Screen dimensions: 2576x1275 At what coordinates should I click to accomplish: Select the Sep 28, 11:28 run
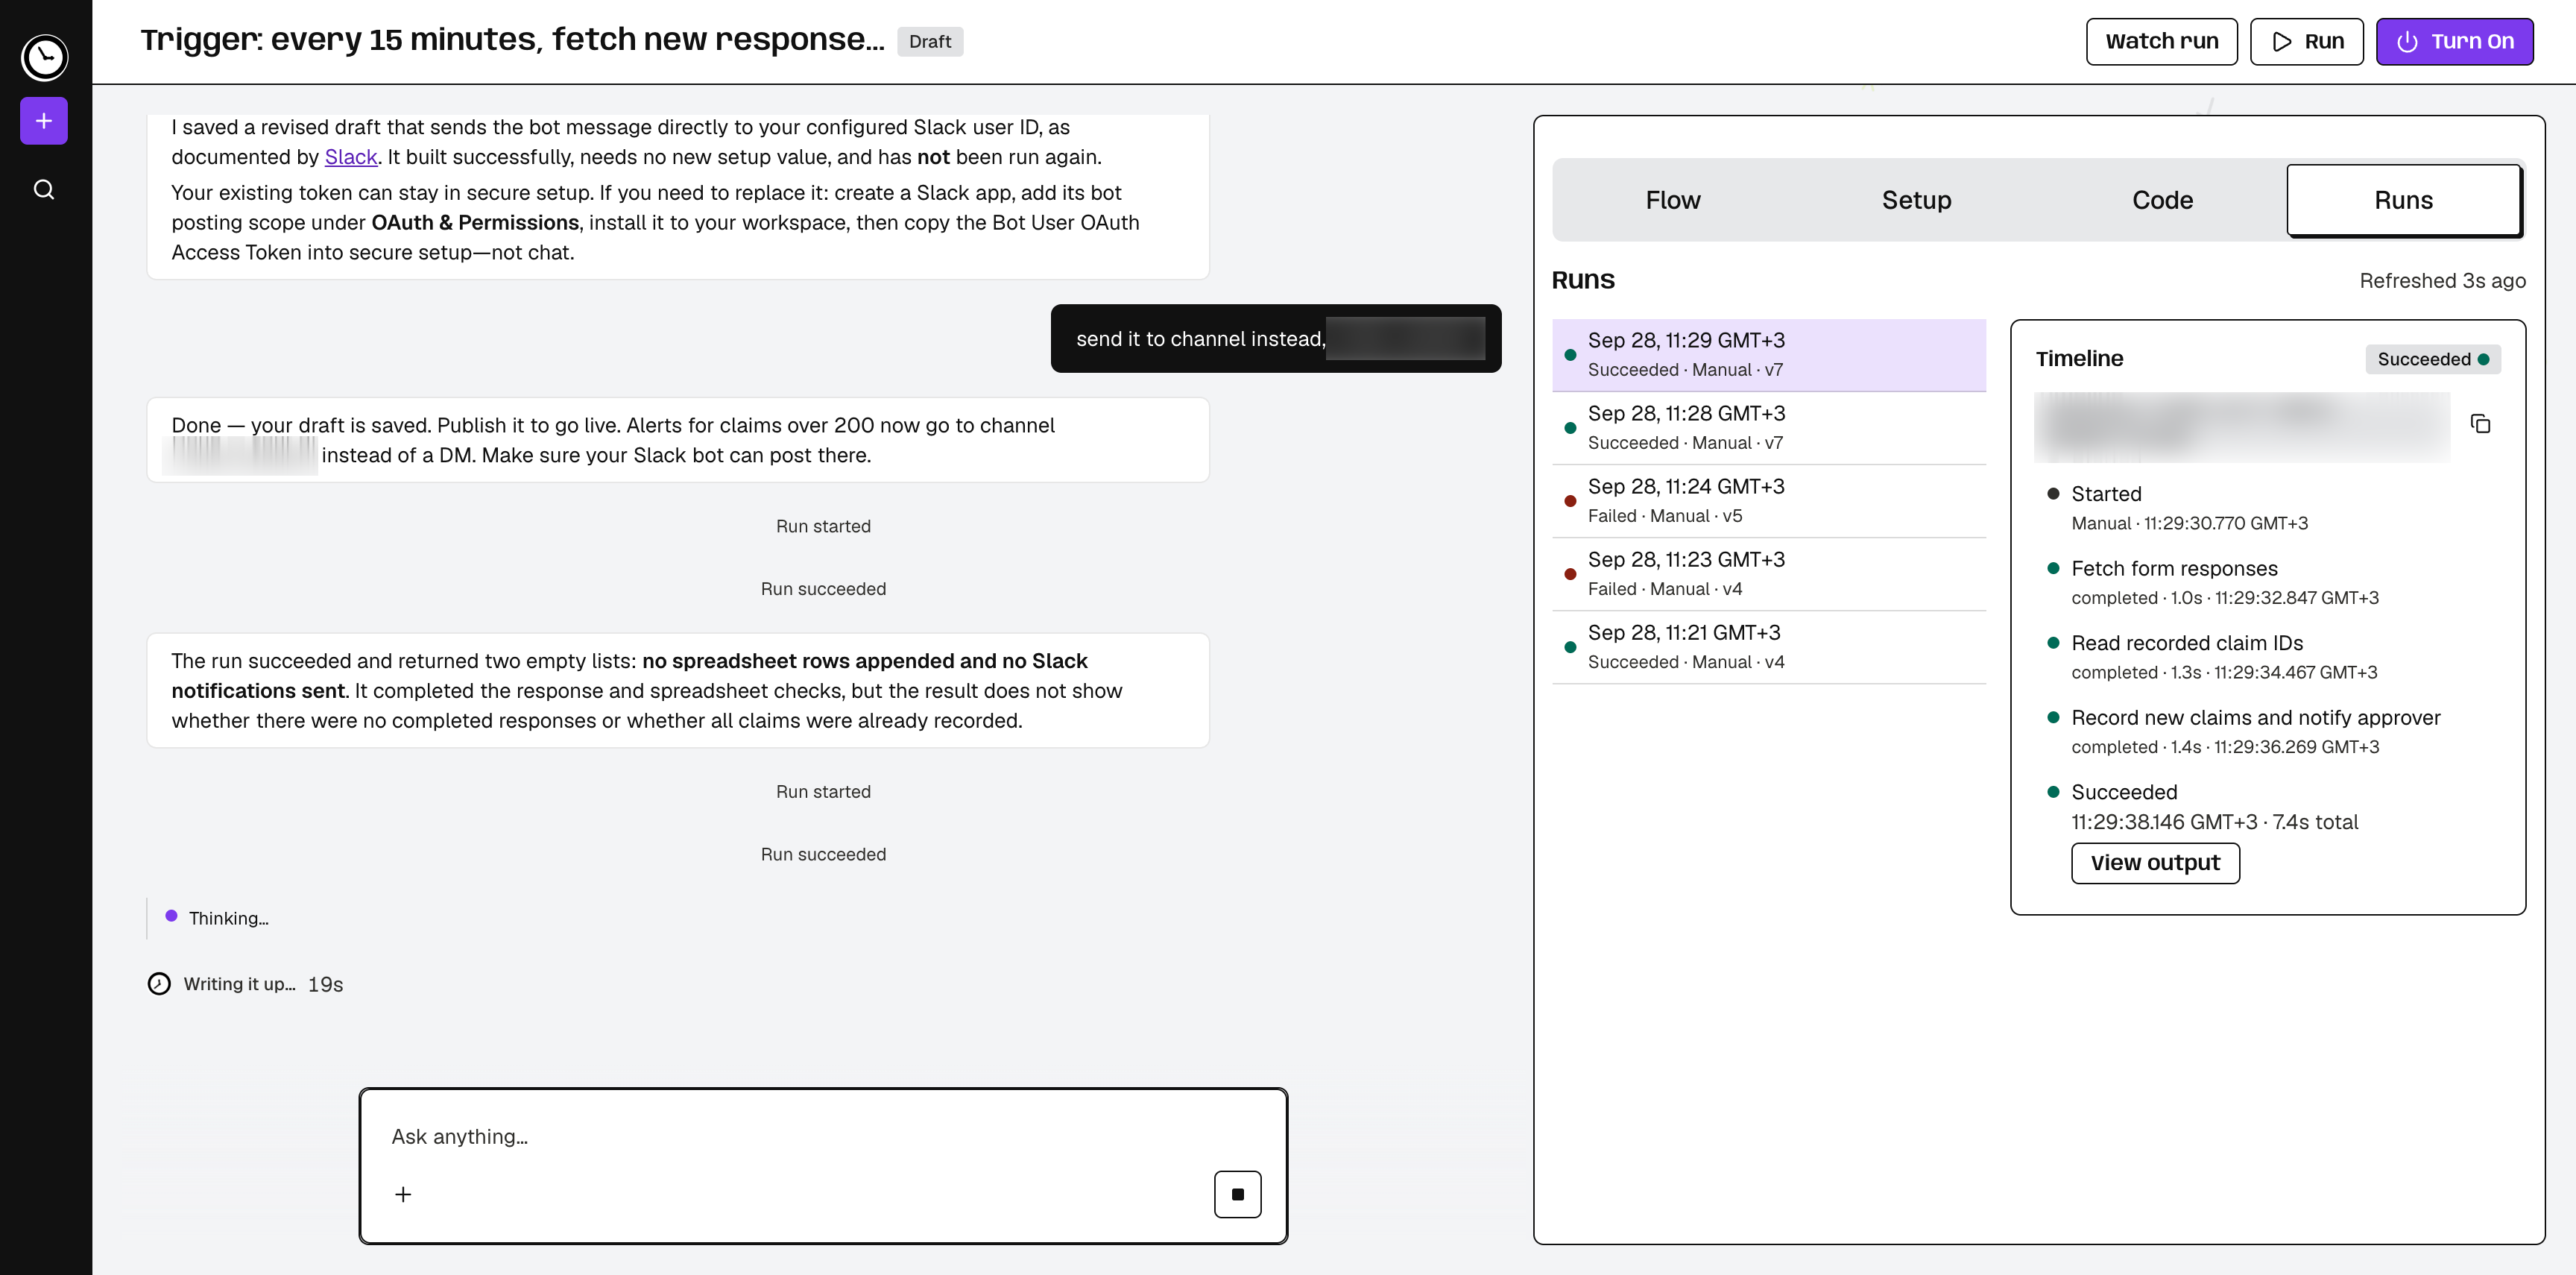click(1768, 428)
